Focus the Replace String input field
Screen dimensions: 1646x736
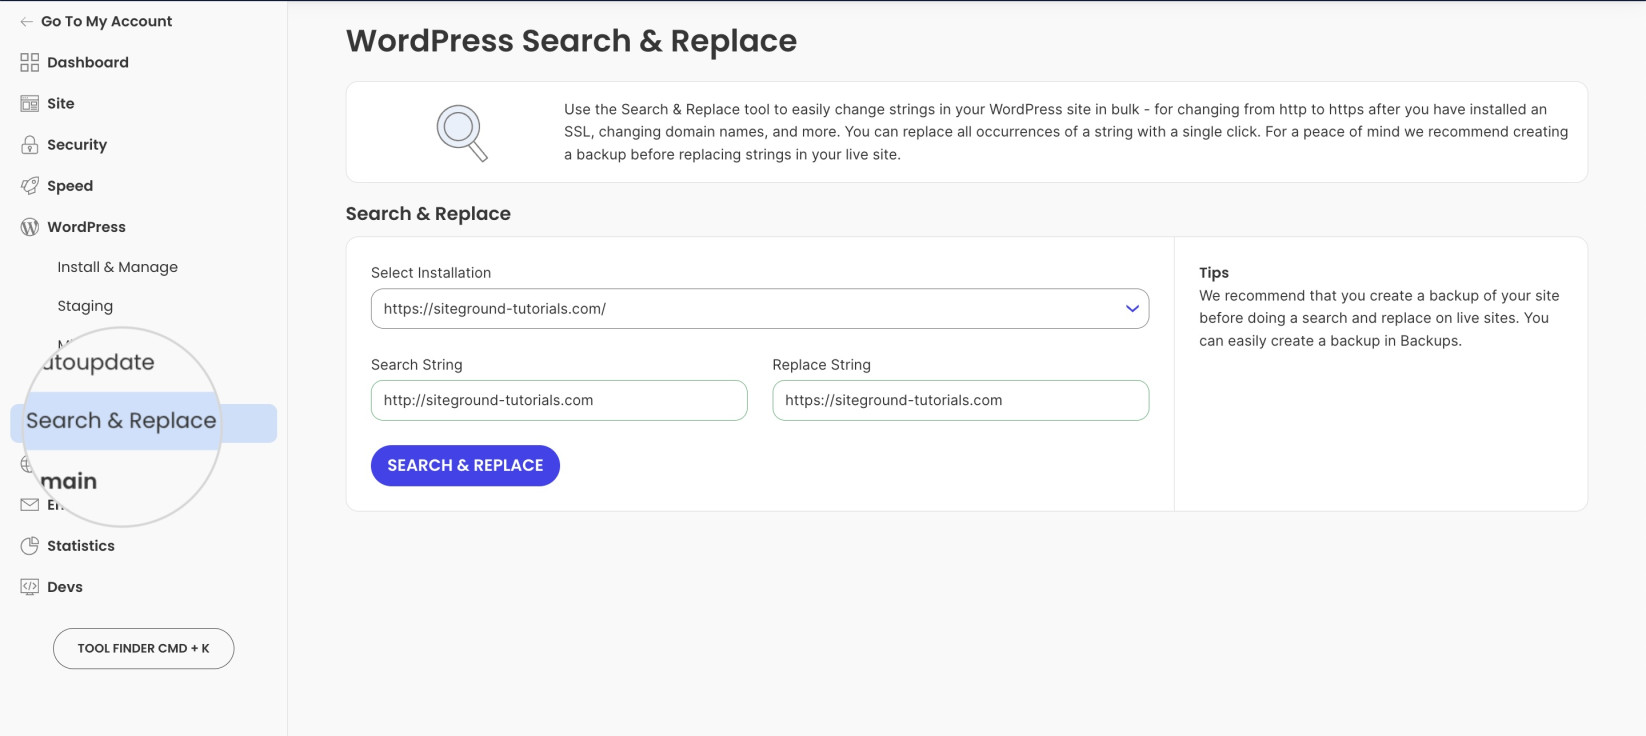[x=960, y=400]
